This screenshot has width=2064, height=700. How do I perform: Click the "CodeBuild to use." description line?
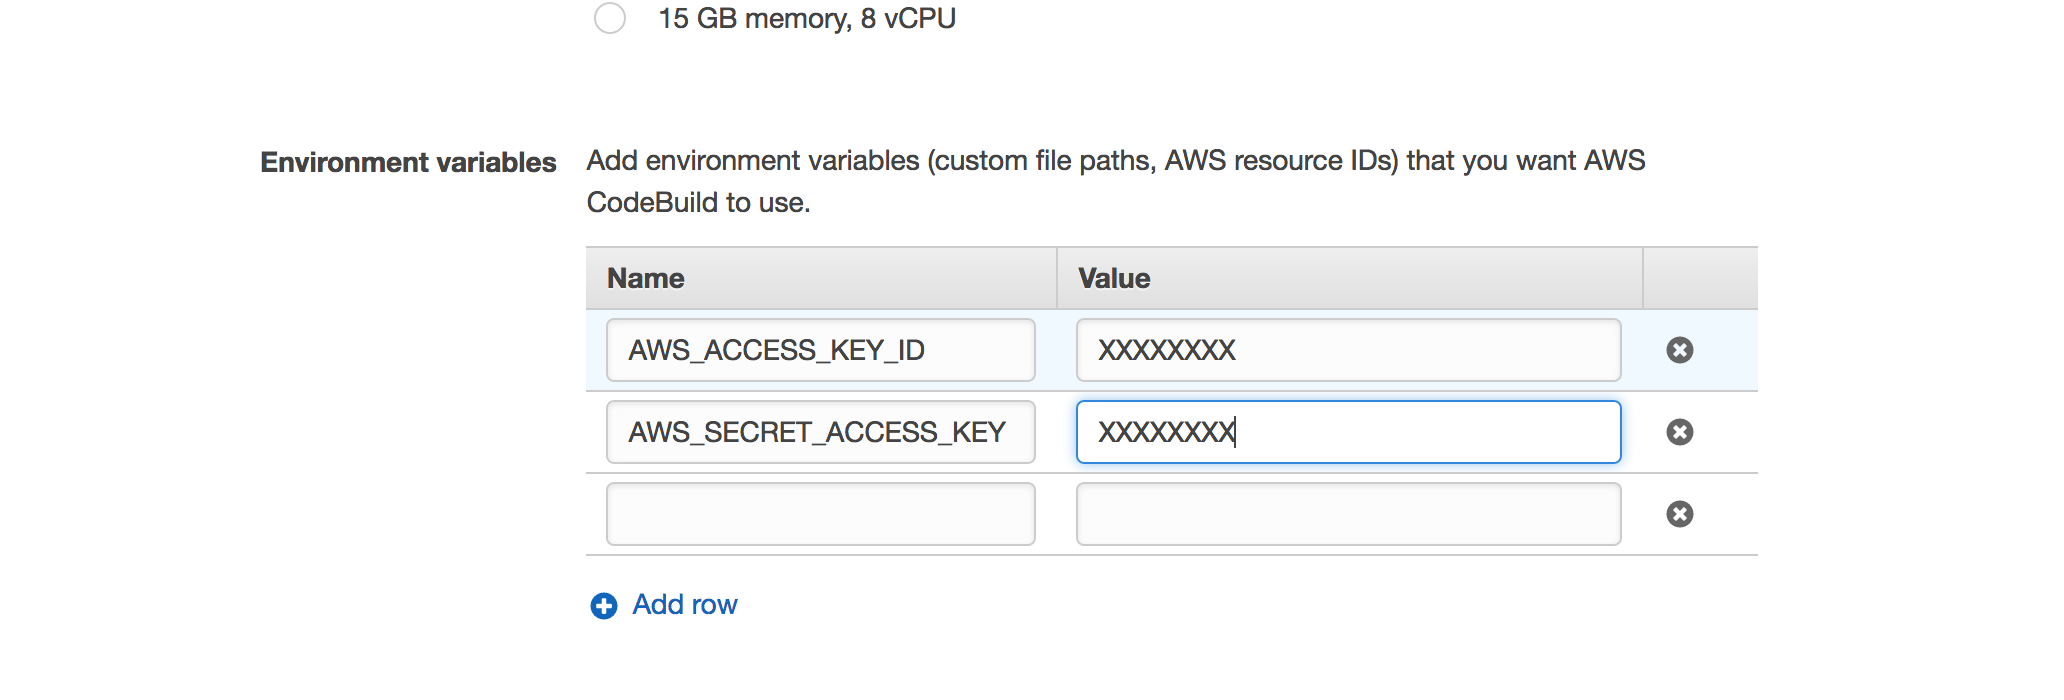(698, 203)
